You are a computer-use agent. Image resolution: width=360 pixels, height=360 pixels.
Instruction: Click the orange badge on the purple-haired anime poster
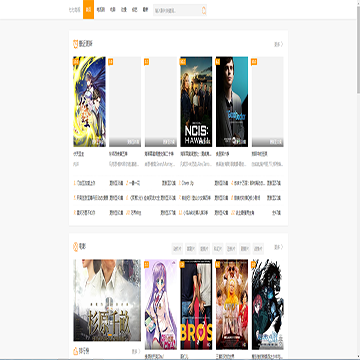pos(147,265)
